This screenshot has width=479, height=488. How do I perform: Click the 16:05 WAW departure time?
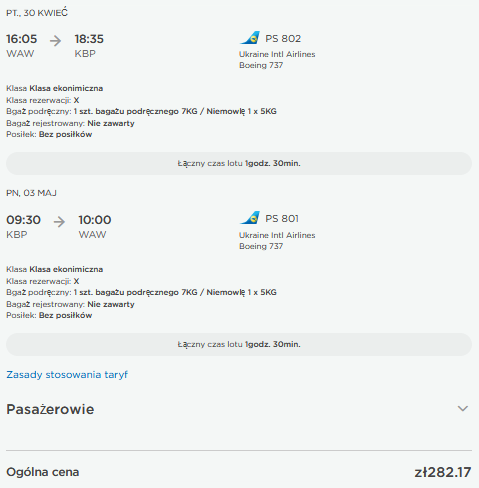click(22, 39)
